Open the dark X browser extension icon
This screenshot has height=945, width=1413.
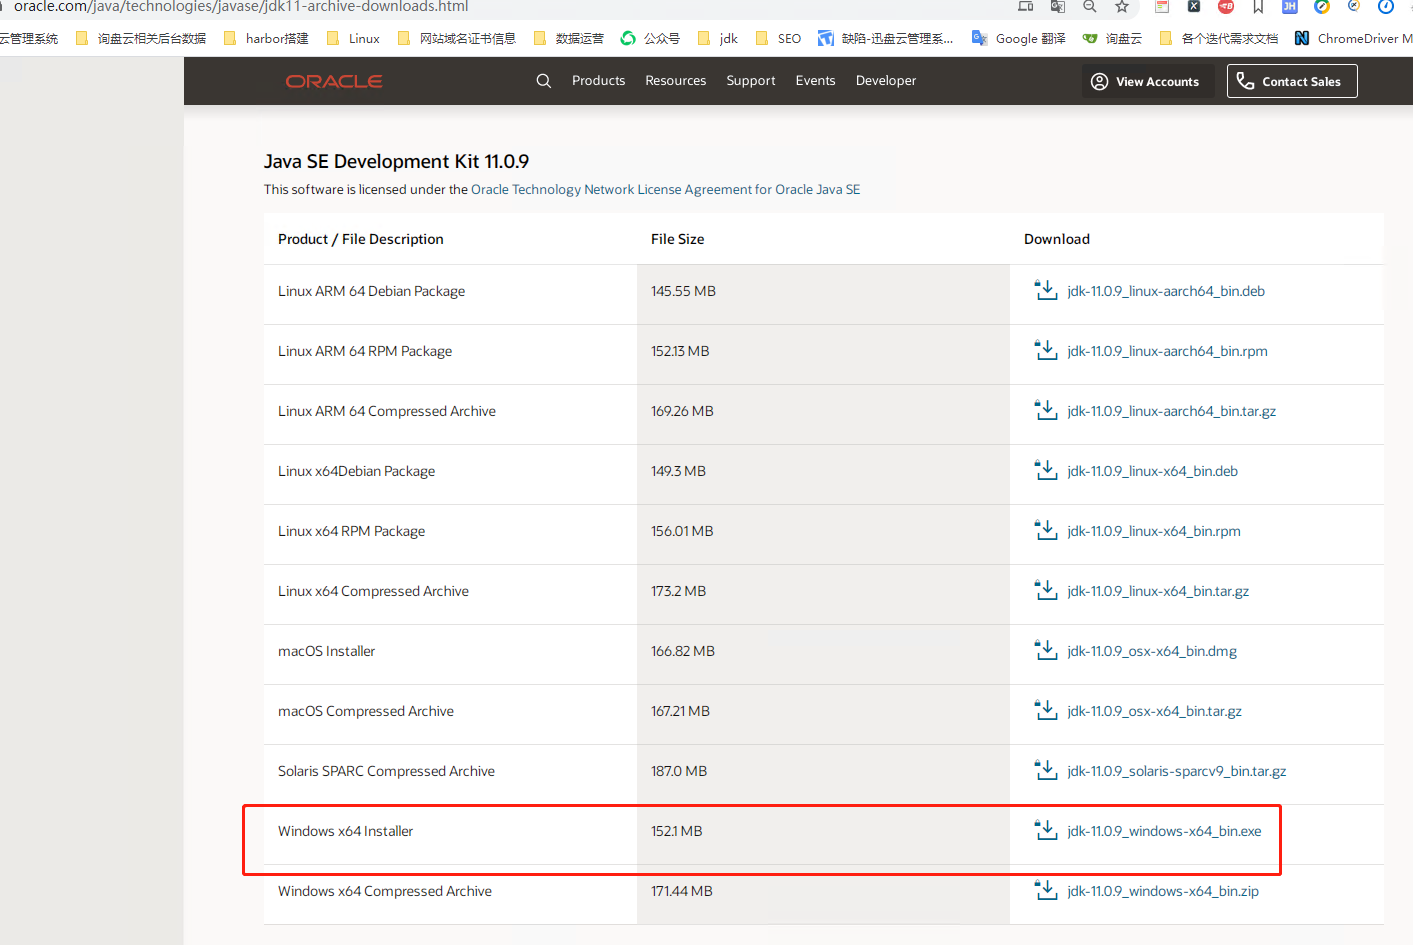(1194, 7)
